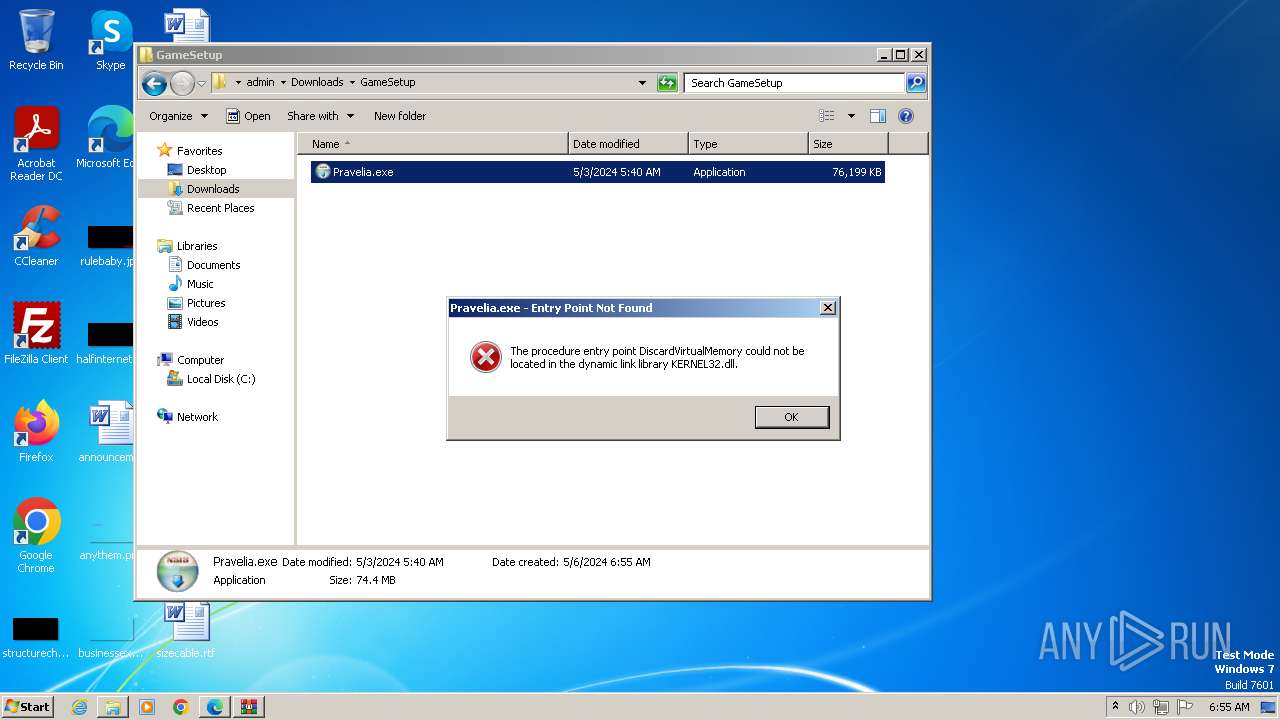
Task: Open Desktop in Favorites
Action: [x=206, y=170]
